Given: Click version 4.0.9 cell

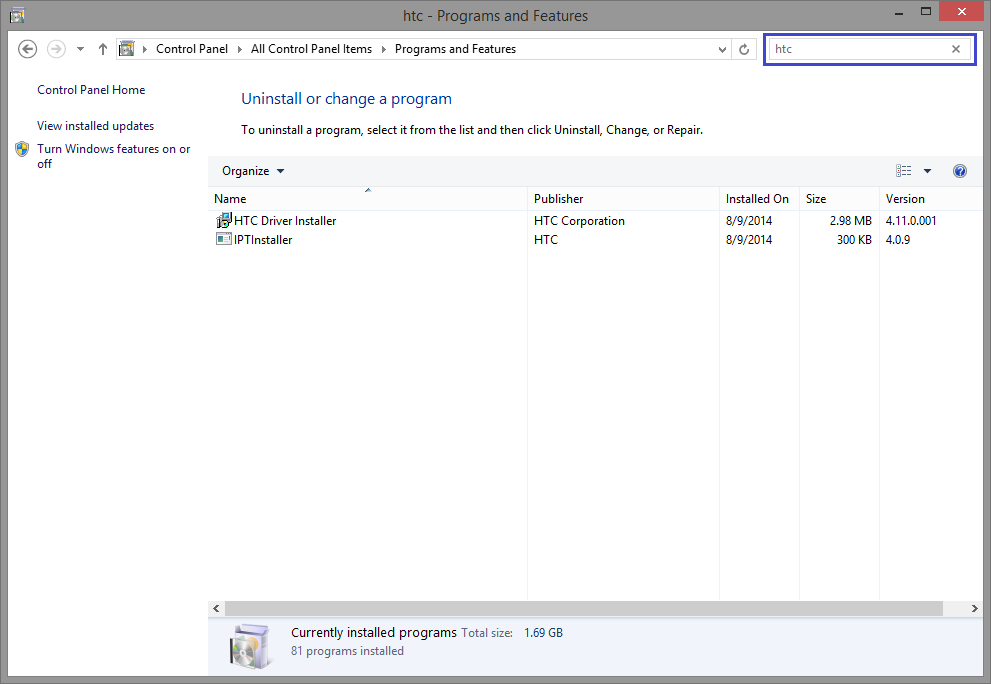Looking at the screenshot, I should click(897, 240).
